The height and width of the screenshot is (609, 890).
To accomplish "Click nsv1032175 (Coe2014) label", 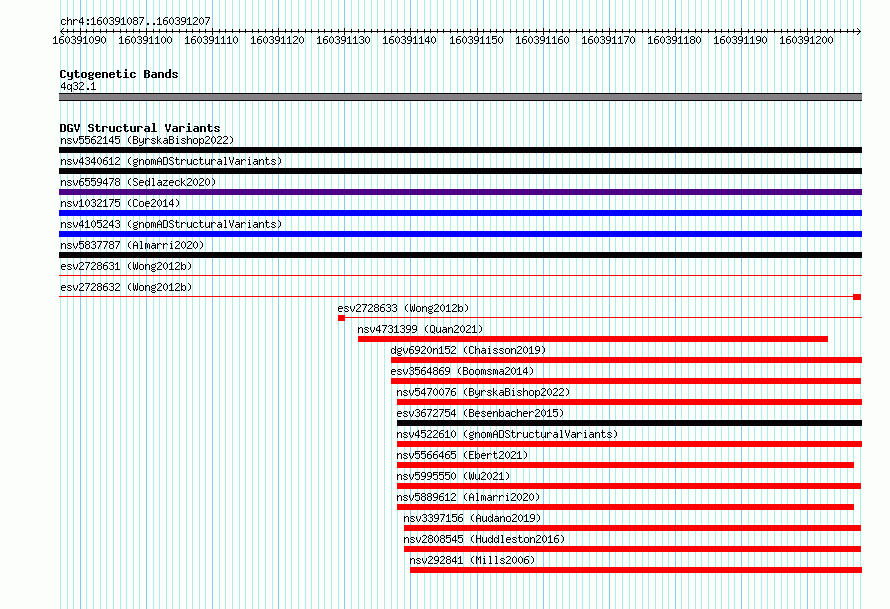I will [120, 203].
